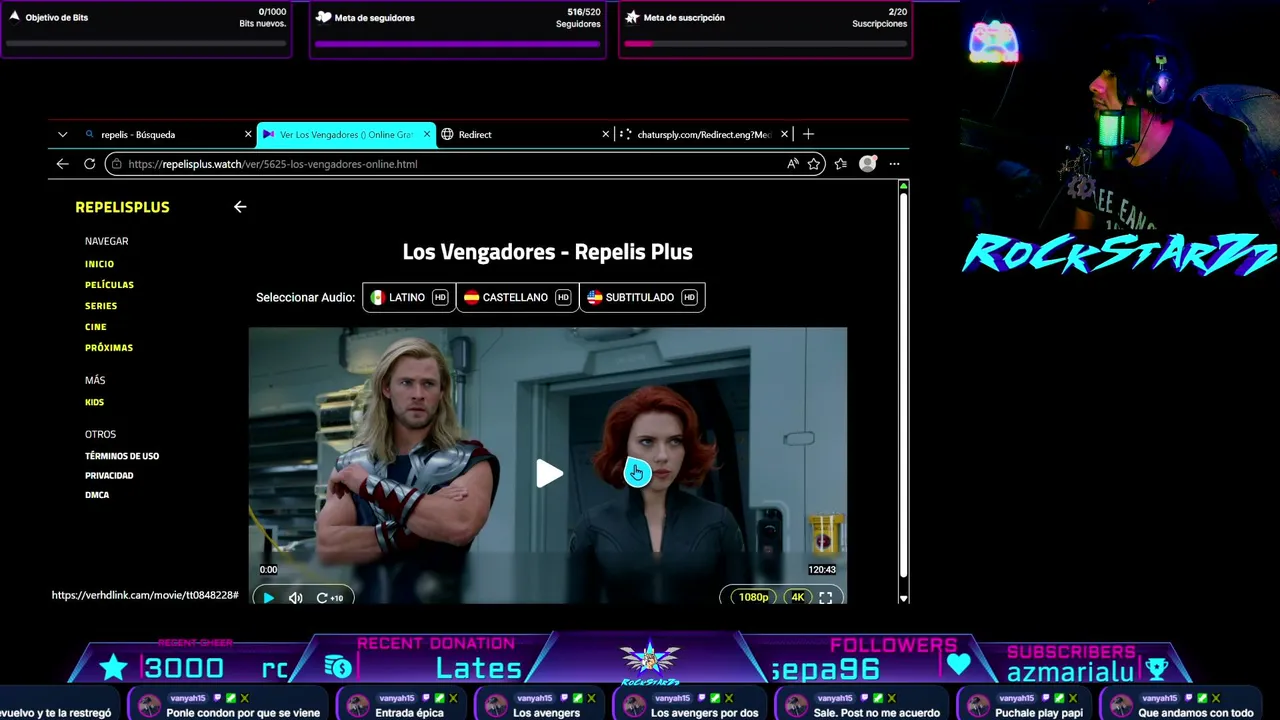Screen dimensions: 1280x720
Task: Enter fullscreen video mode
Action: (x=826, y=598)
